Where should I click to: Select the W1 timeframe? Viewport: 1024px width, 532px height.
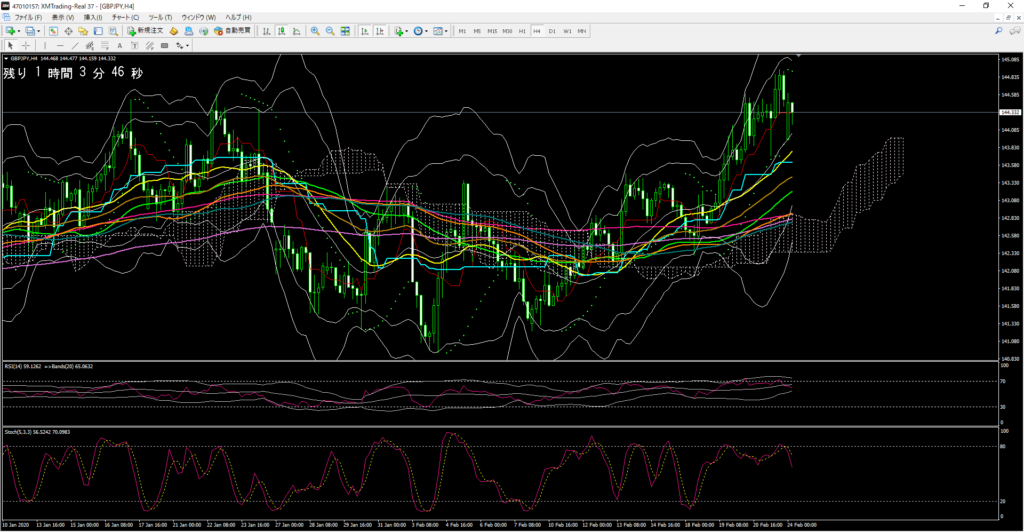(567, 31)
